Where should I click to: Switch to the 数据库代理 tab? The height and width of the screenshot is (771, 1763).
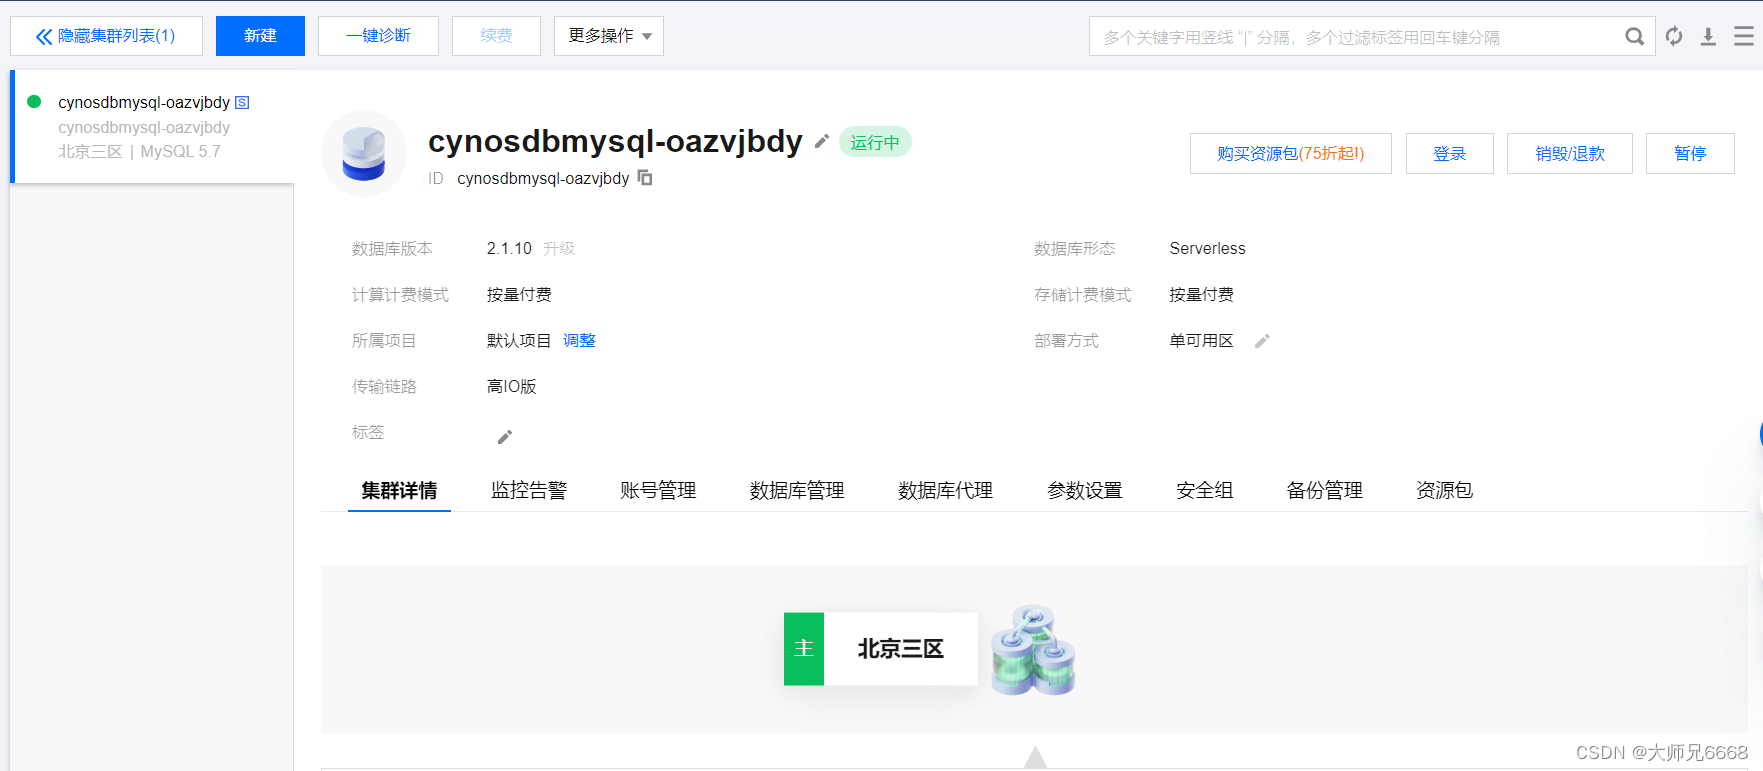[x=945, y=490]
